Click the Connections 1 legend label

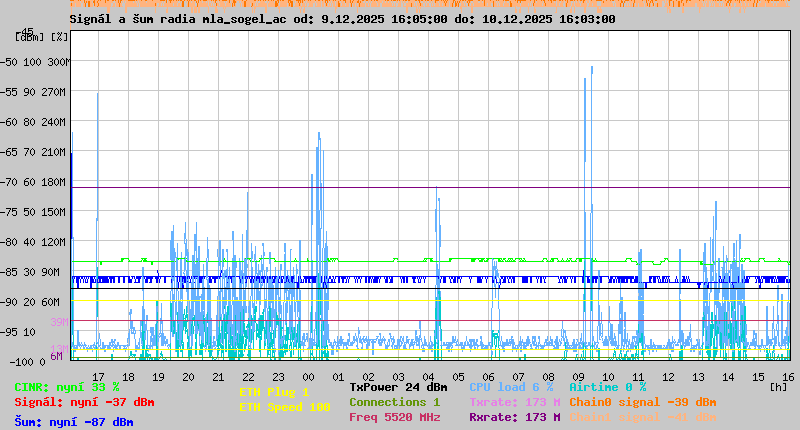pos(394,402)
